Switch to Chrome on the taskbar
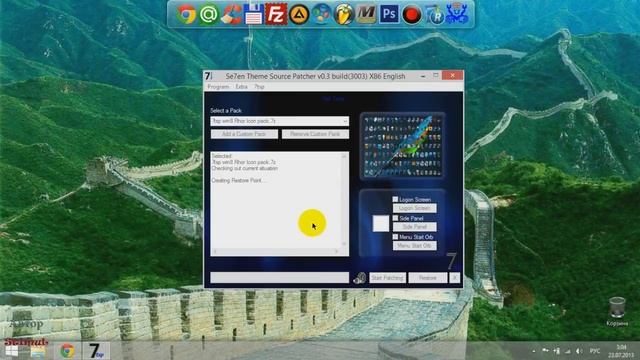Image resolution: width=640 pixels, height=360 pixels. (x=67, y=351)
